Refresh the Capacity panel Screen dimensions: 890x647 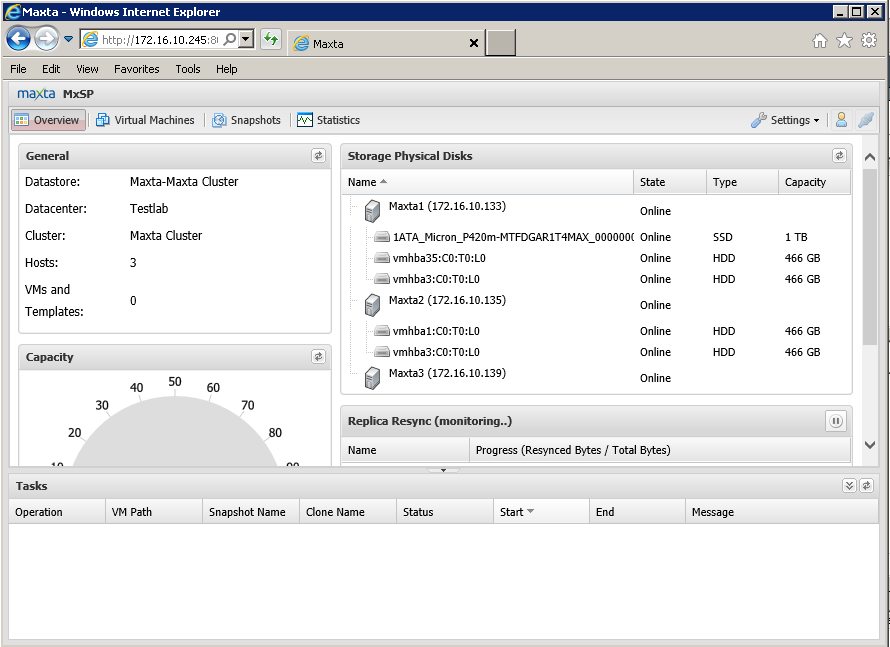[318, 357]
